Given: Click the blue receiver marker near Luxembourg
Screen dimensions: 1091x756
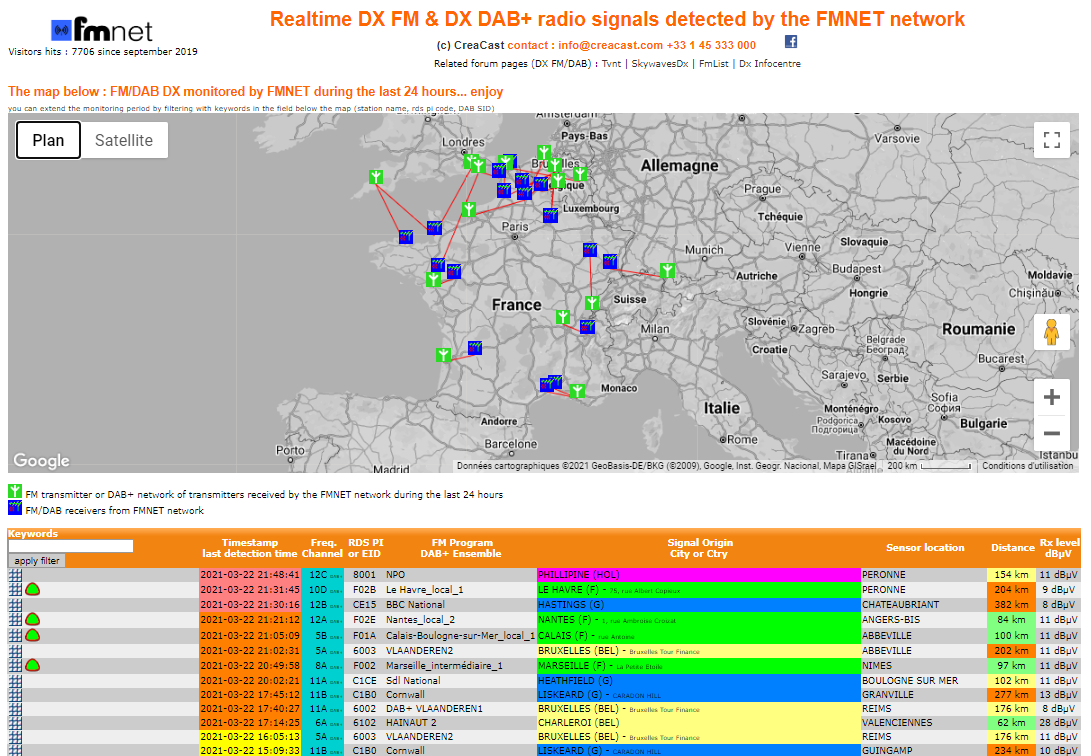Looking at the screenshot, I should click(550, 216).
